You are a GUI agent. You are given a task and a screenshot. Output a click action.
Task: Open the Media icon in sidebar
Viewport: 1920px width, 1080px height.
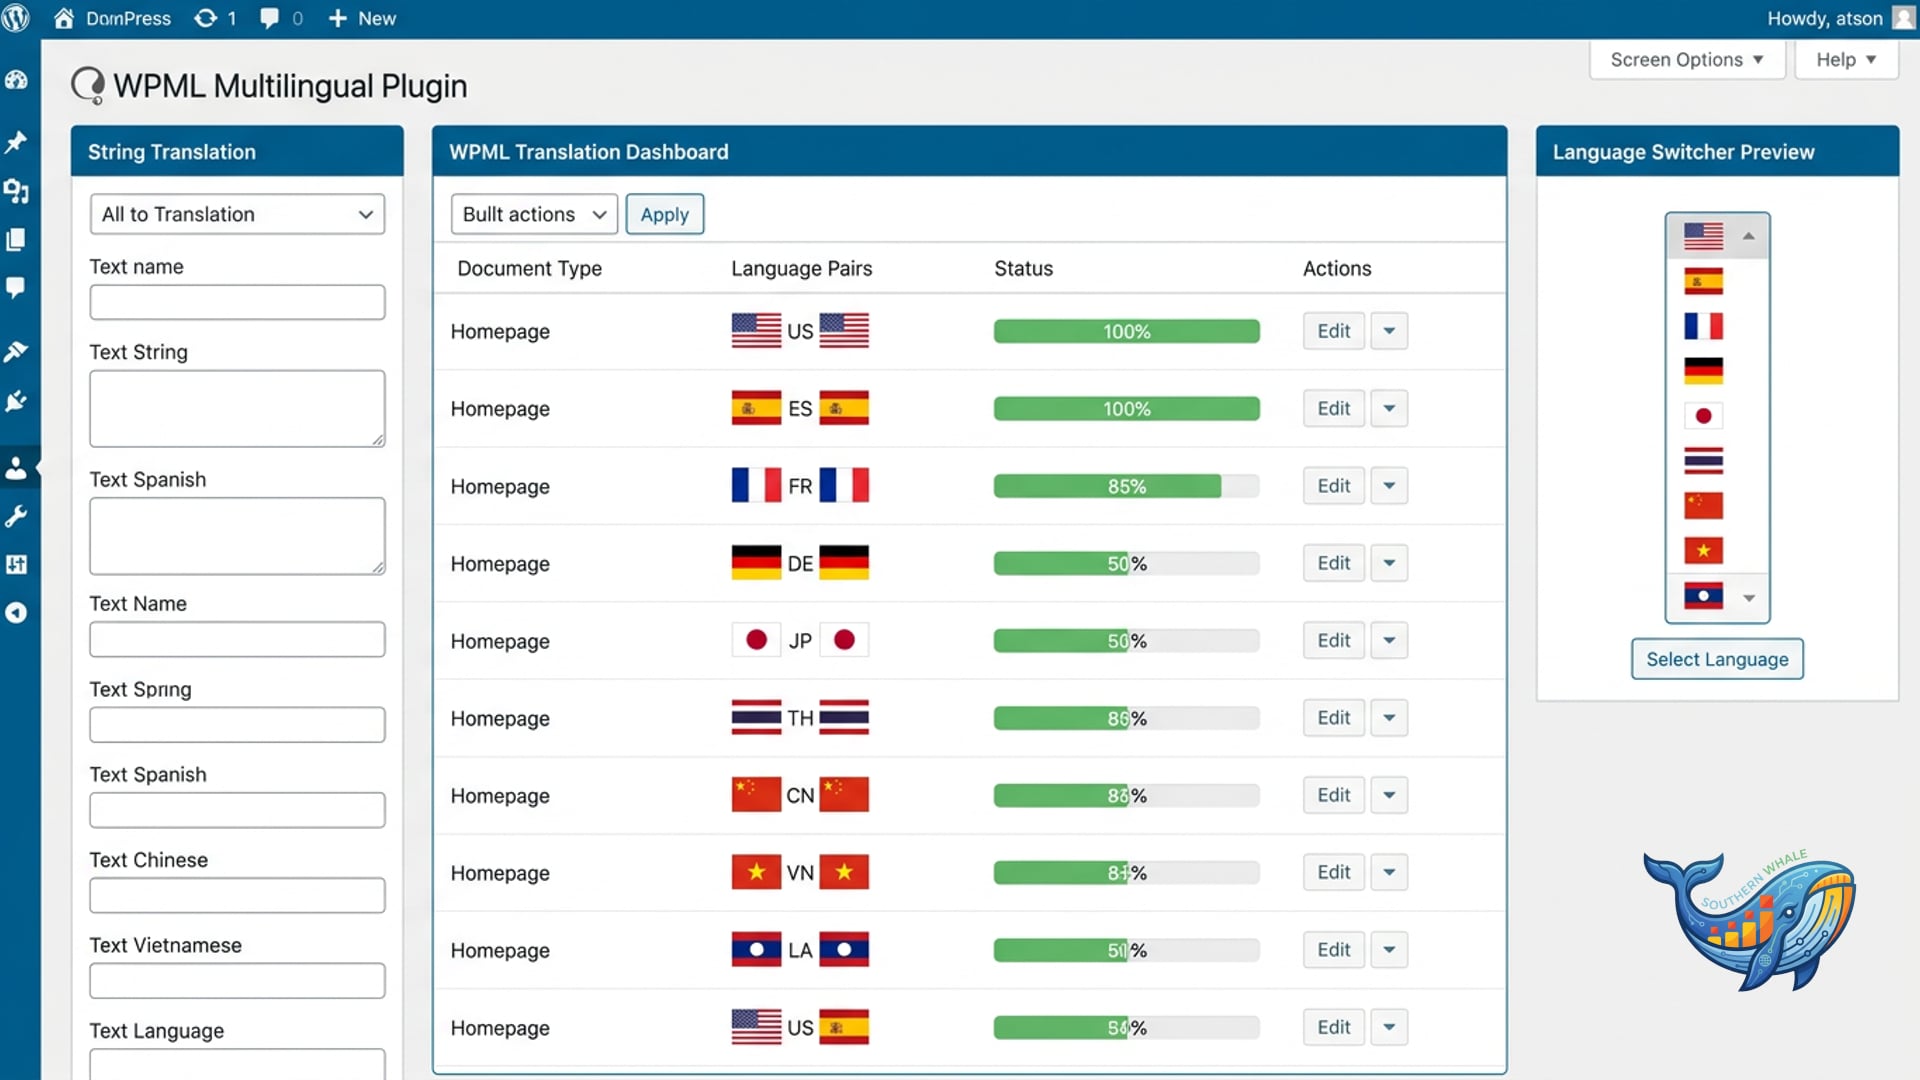tap(16, 190)
